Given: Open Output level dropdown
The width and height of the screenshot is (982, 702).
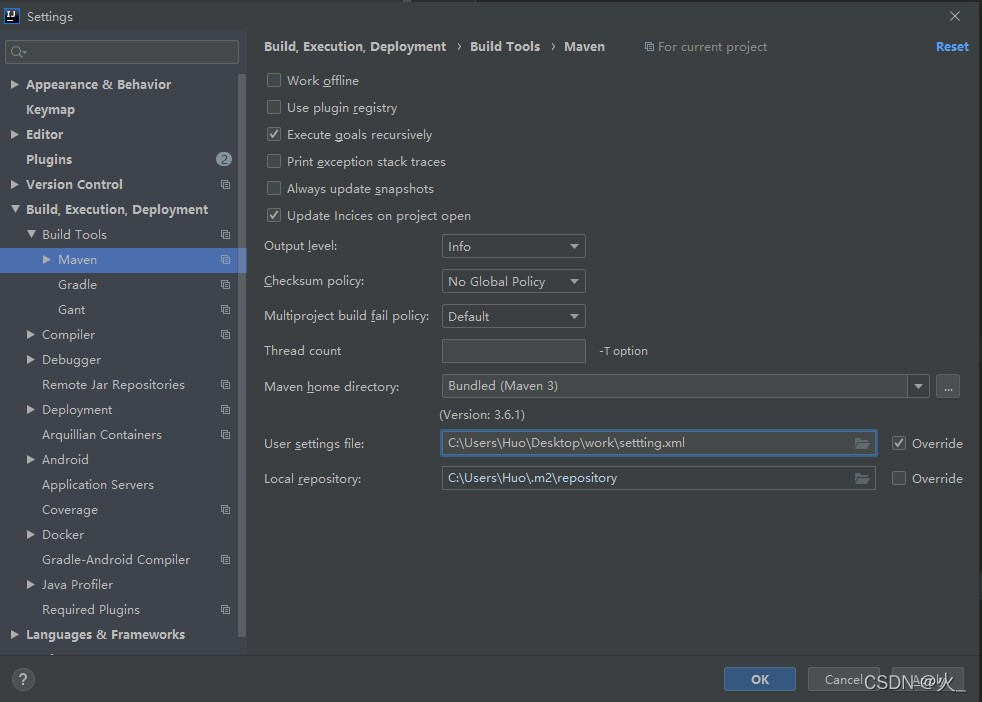Looking at the screenshot, I should tap(514, 246).
